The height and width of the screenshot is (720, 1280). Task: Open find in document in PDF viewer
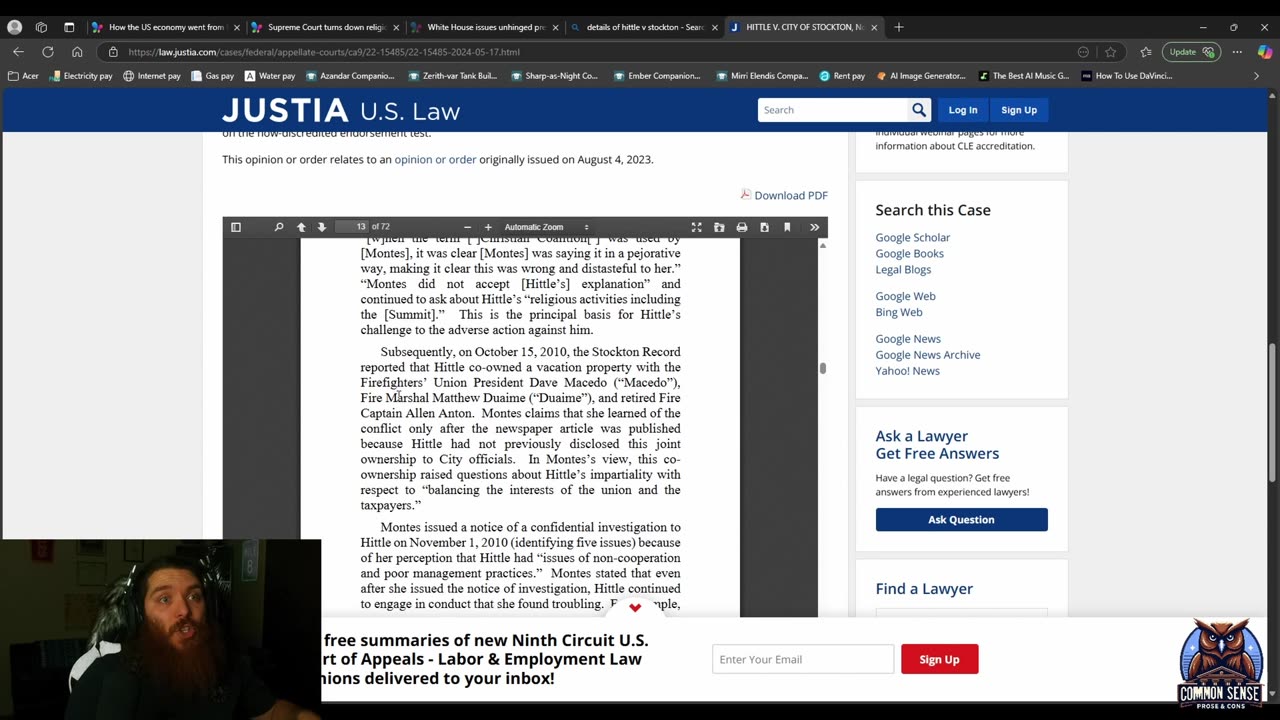[279, 227]
